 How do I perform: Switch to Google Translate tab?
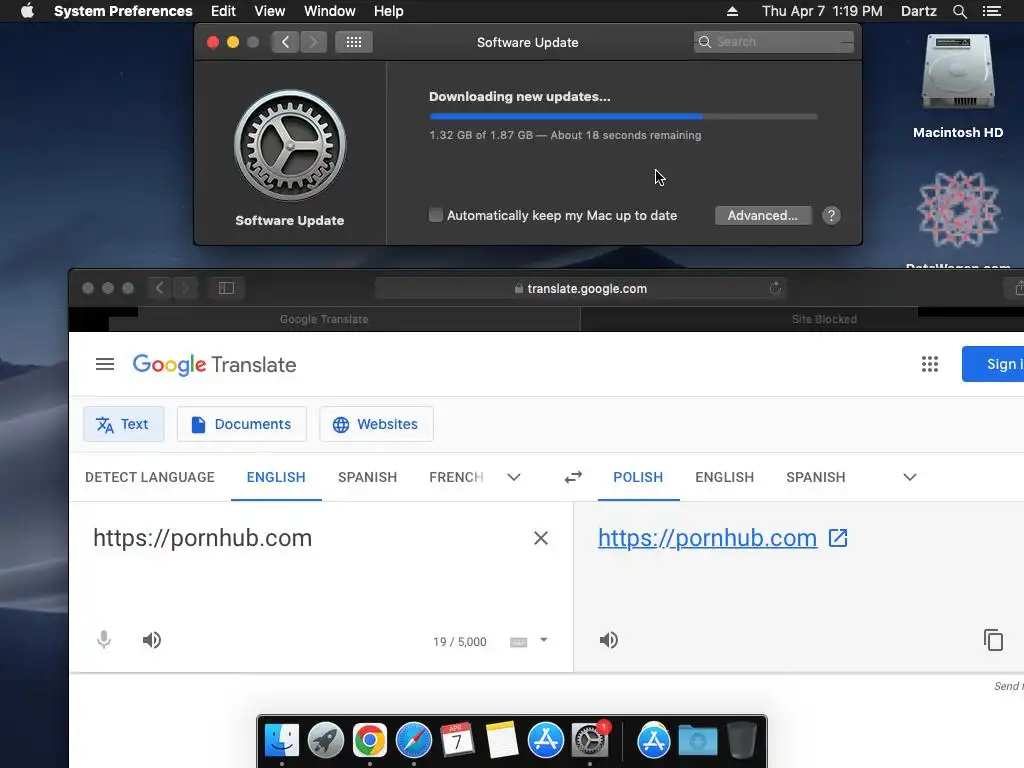pos(324,319)
